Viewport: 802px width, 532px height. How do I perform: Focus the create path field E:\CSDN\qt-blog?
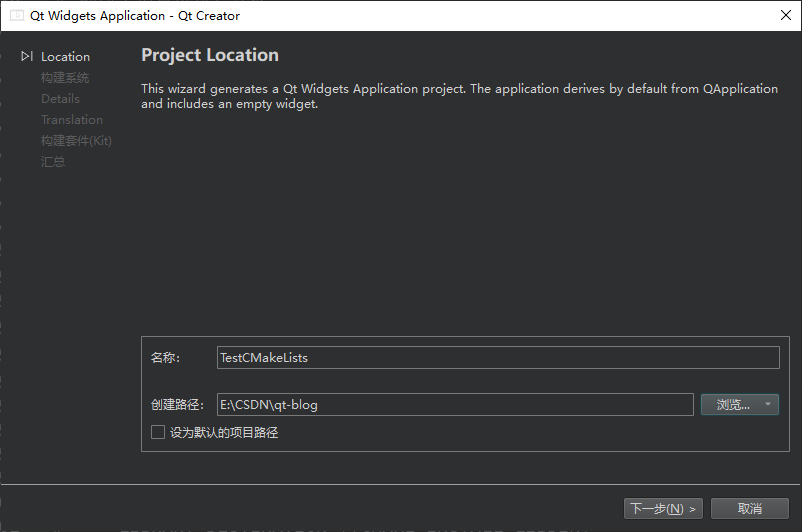pyautogui.click(x=455, y=405)
